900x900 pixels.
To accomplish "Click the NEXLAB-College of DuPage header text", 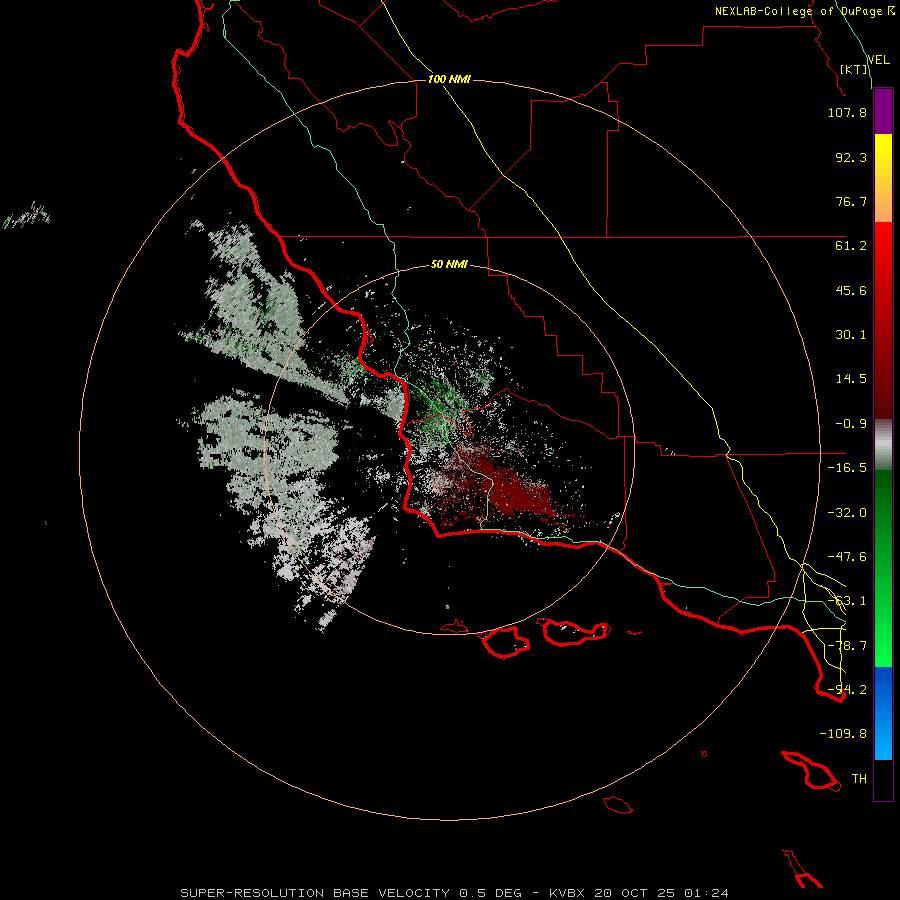I will pos(805,11).
